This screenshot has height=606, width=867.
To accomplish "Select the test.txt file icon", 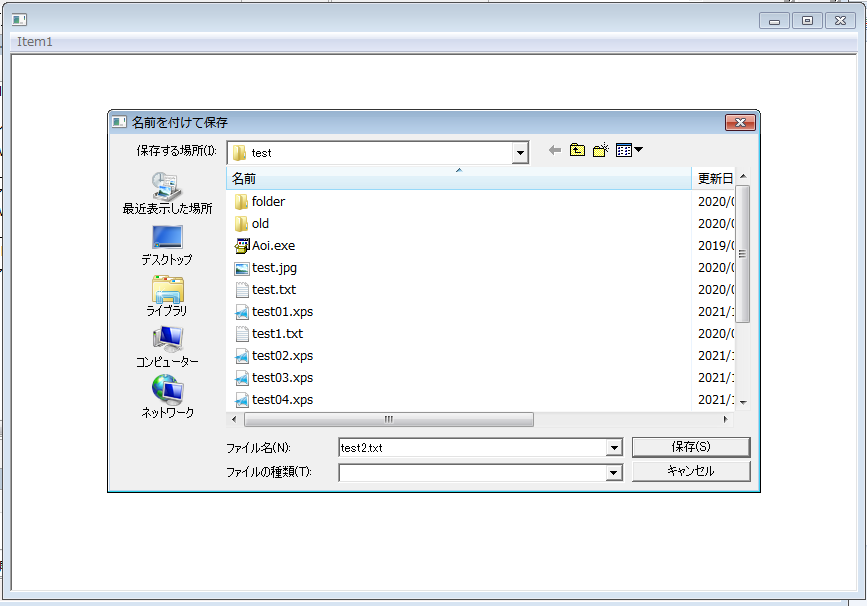I will [242, 290].
